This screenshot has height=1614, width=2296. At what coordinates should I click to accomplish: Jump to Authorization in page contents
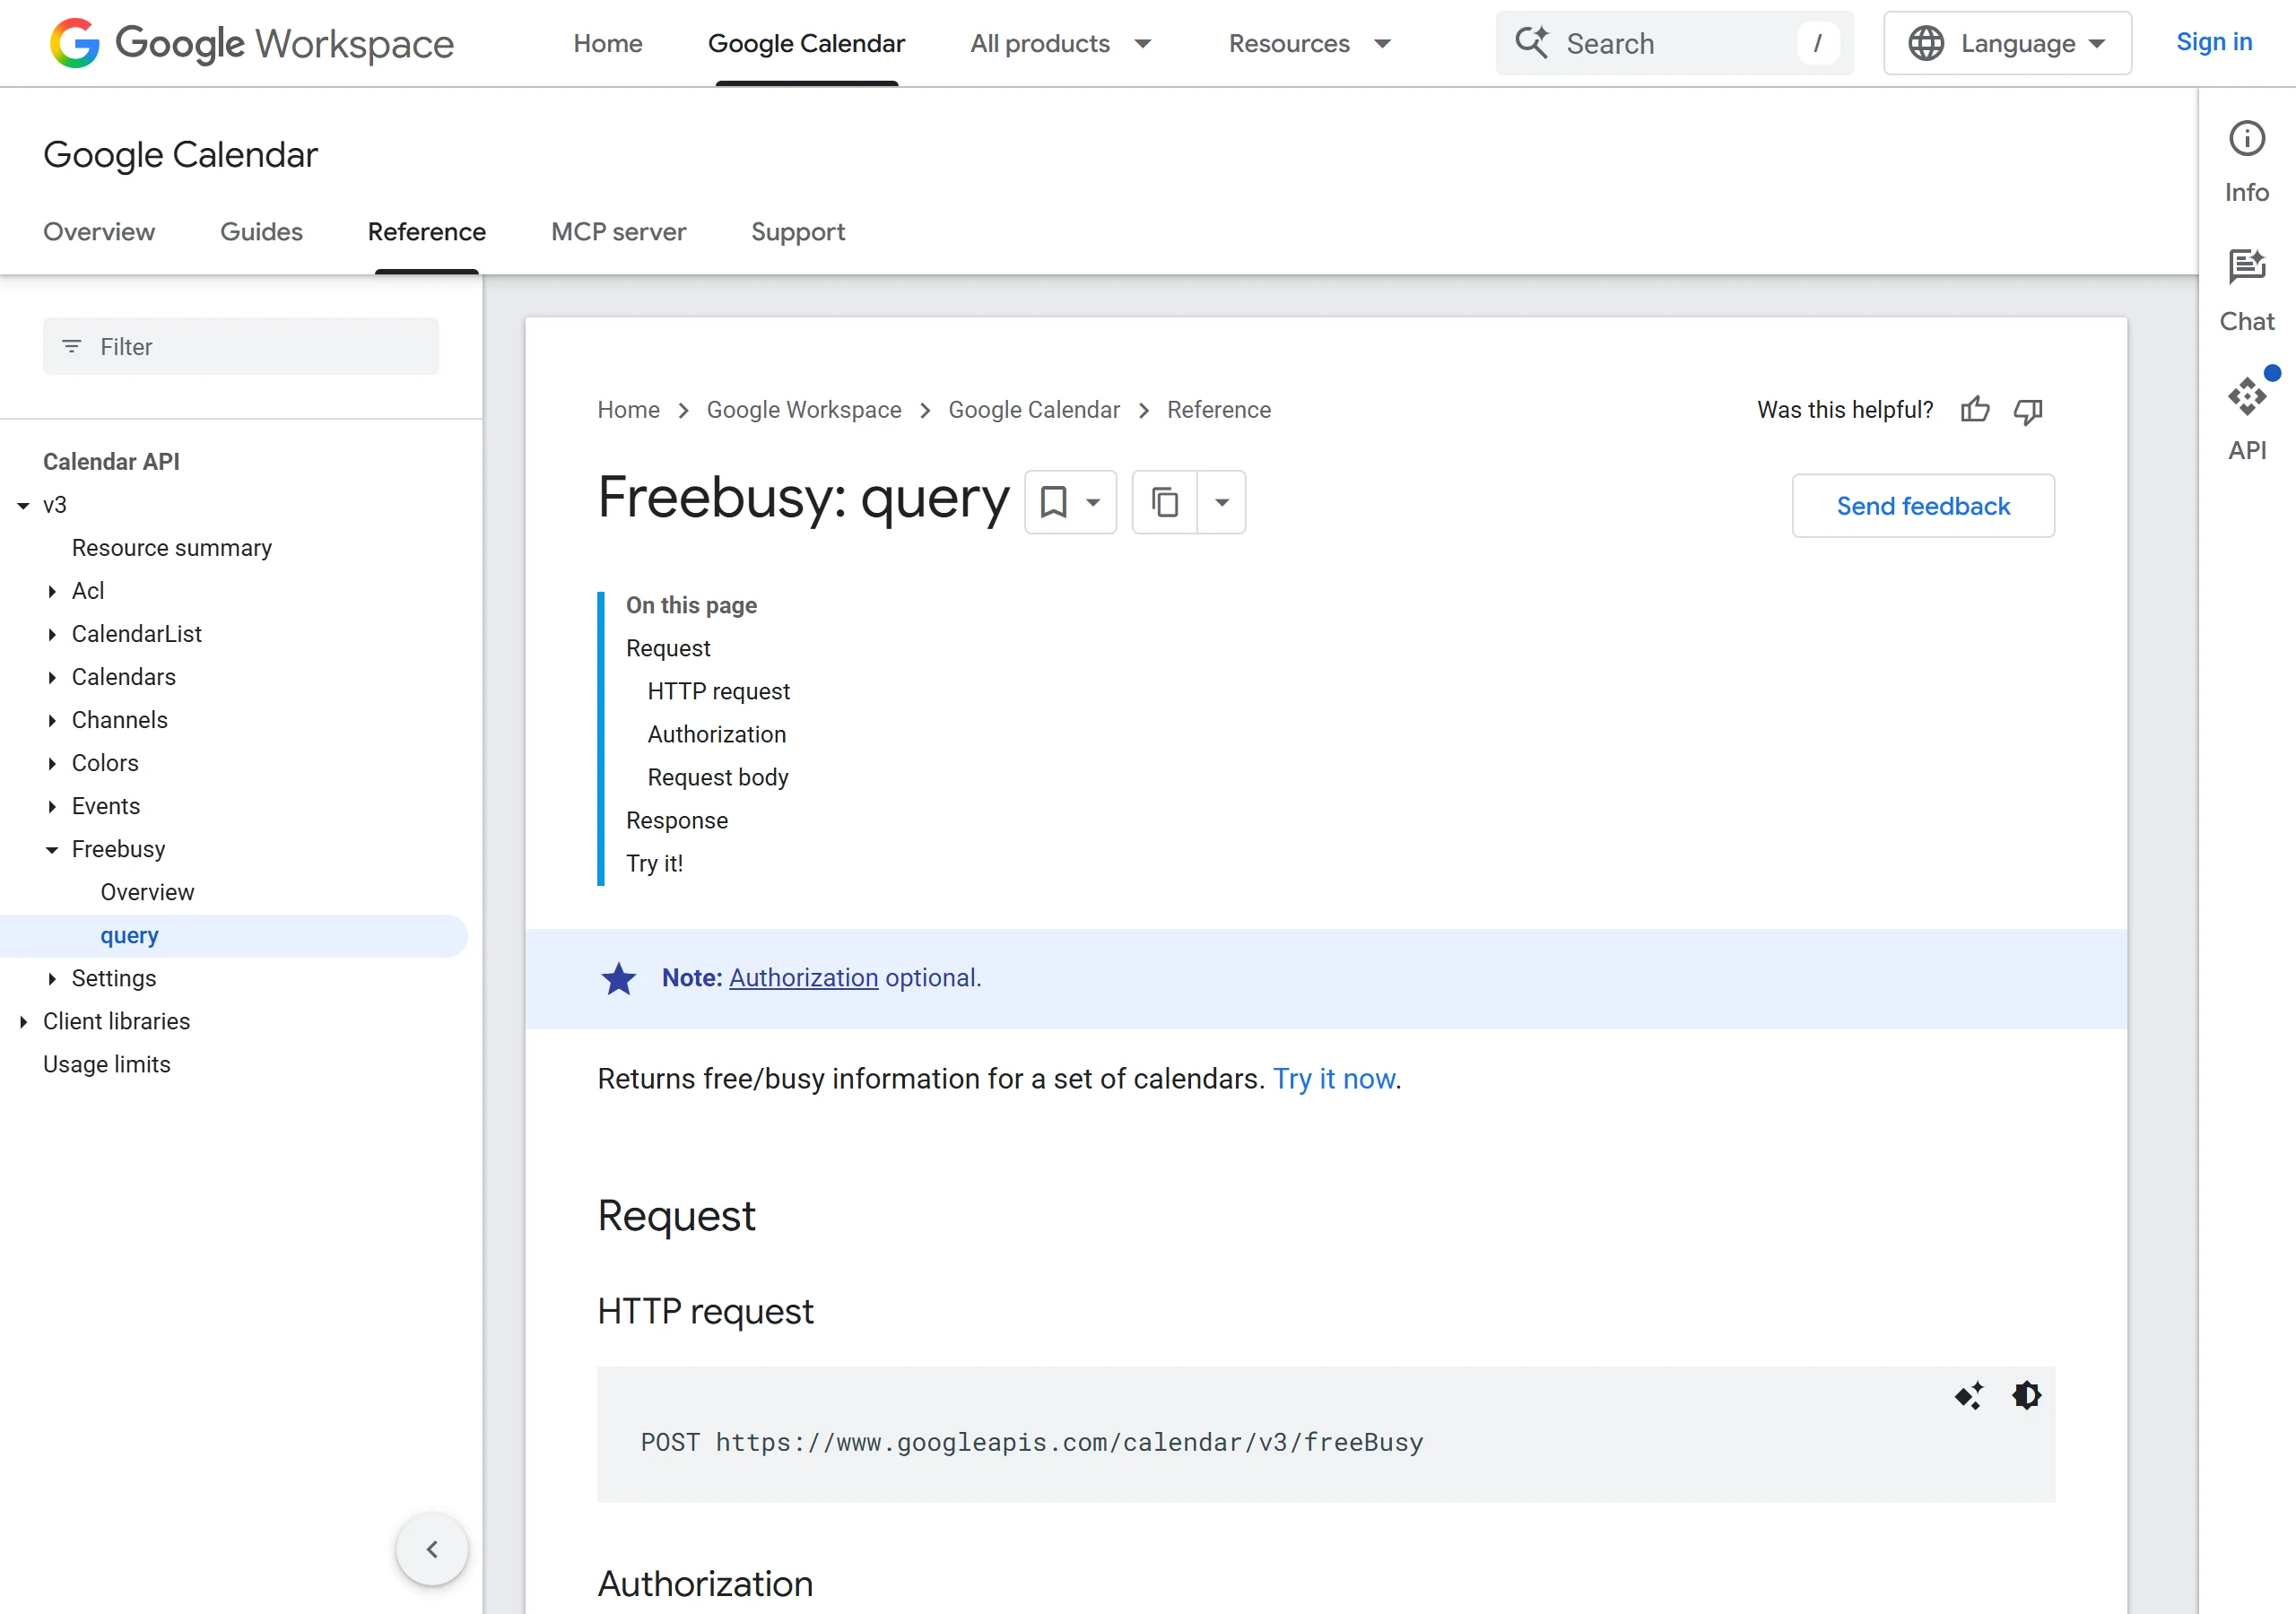[716, 734]
